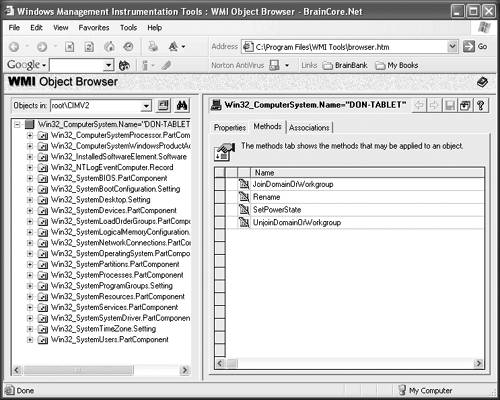Open the View menu

(61, 28)
